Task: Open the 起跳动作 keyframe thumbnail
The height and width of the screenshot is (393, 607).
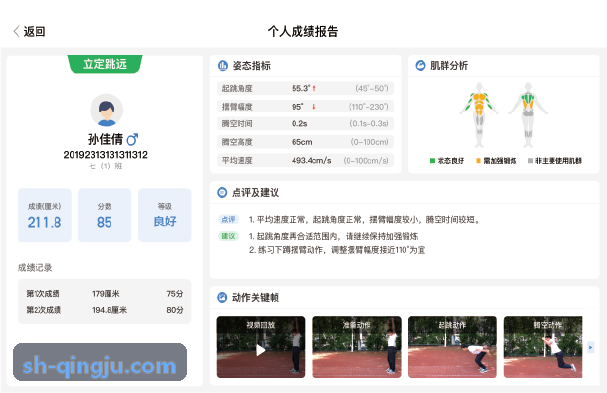Action: pyautogui.click(x=452, y=347)
